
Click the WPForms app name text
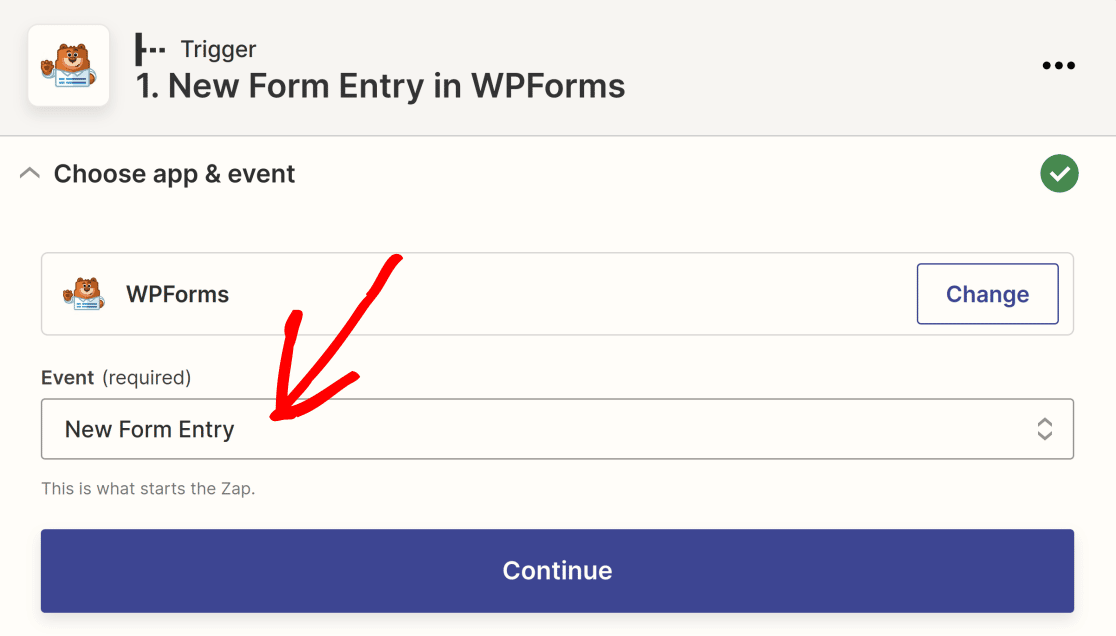[177, 295]
